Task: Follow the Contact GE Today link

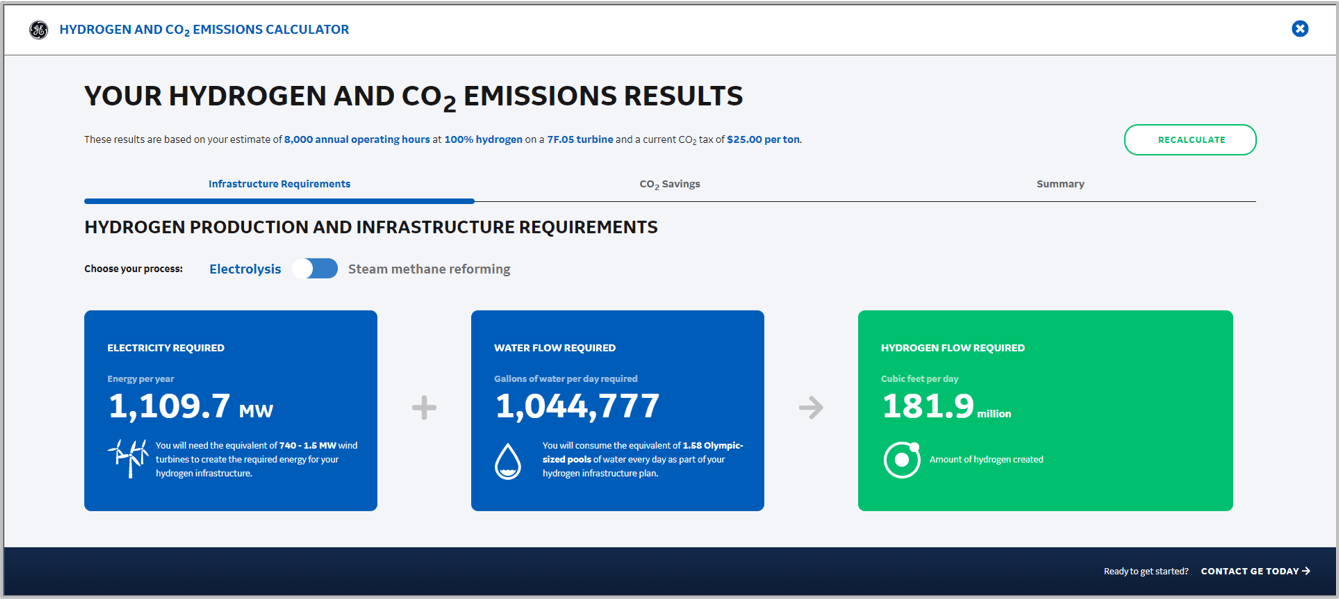Action: point(1256,571)
